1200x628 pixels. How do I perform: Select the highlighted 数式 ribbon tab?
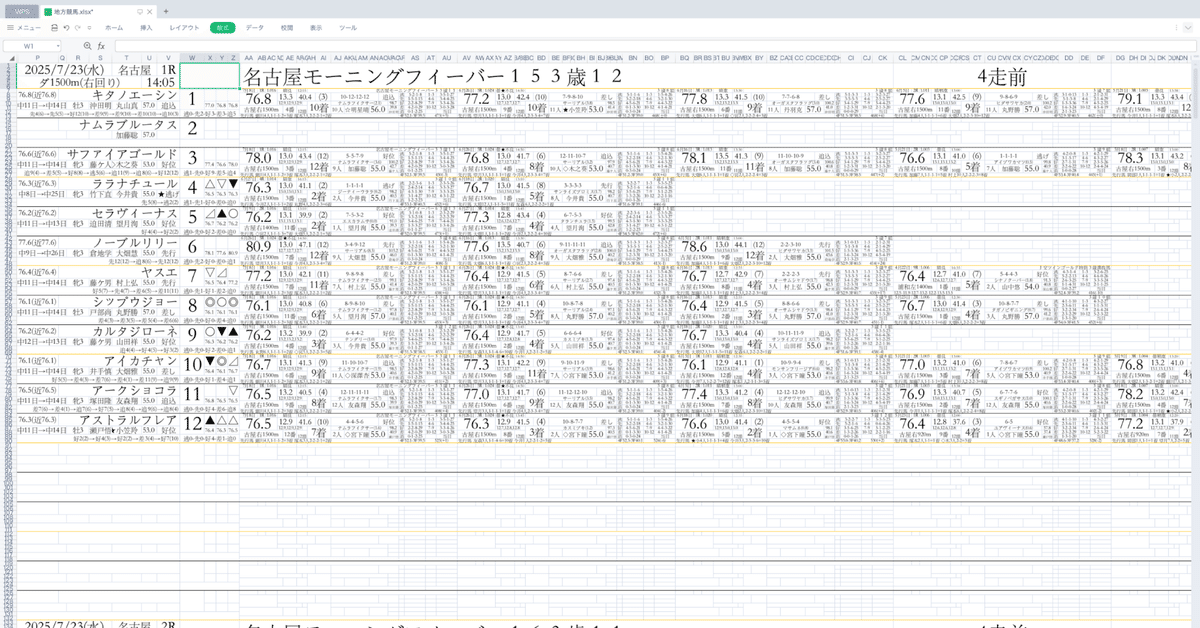(x=222, y=28)
